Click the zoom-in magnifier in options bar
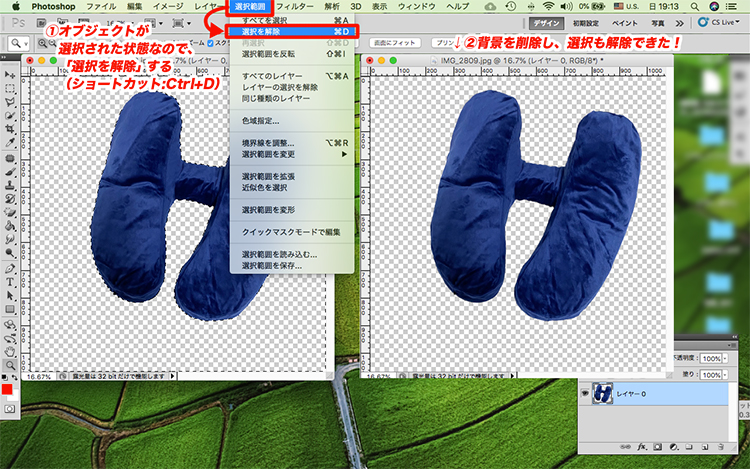 pyautogui.click(x=43, y=43)
